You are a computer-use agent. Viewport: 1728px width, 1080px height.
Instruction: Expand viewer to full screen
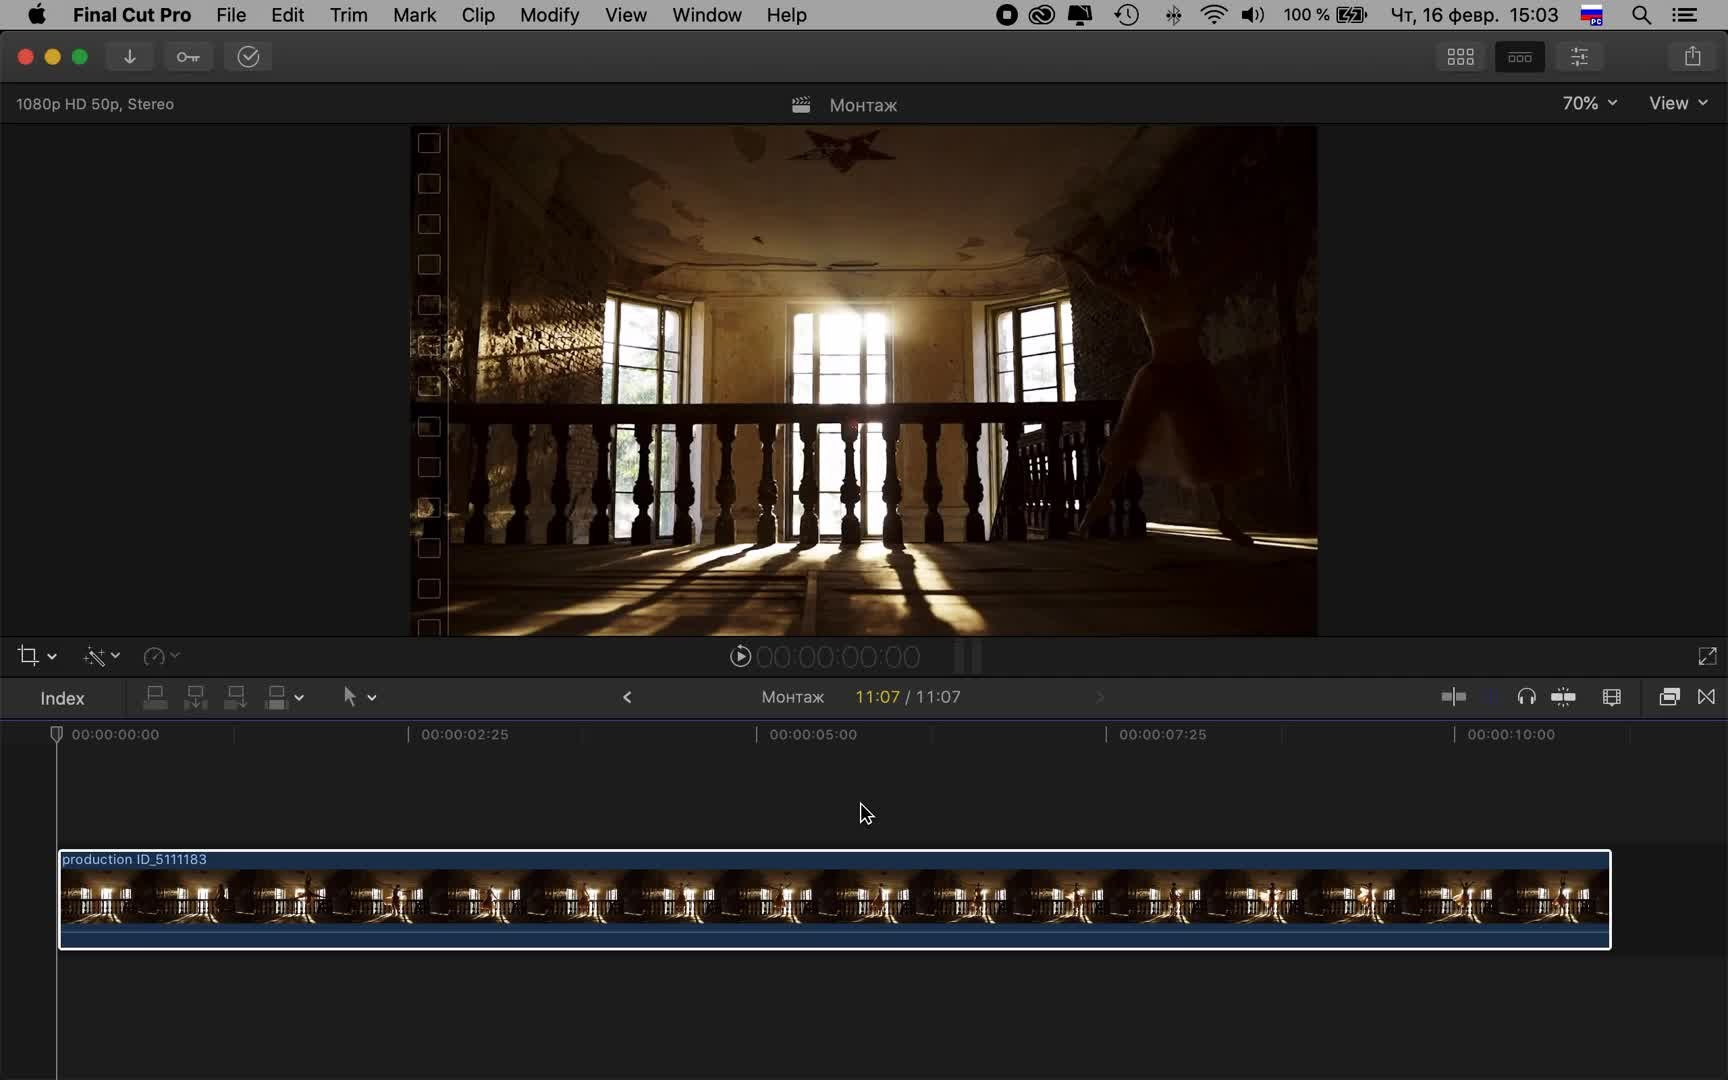pos(1707,656)
